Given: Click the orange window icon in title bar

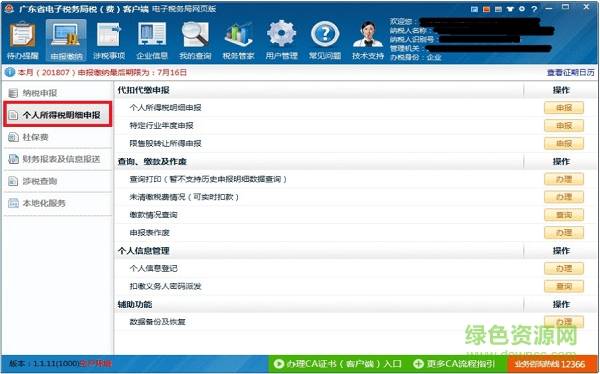Looking at the screenshot, I should click(486, 9).
